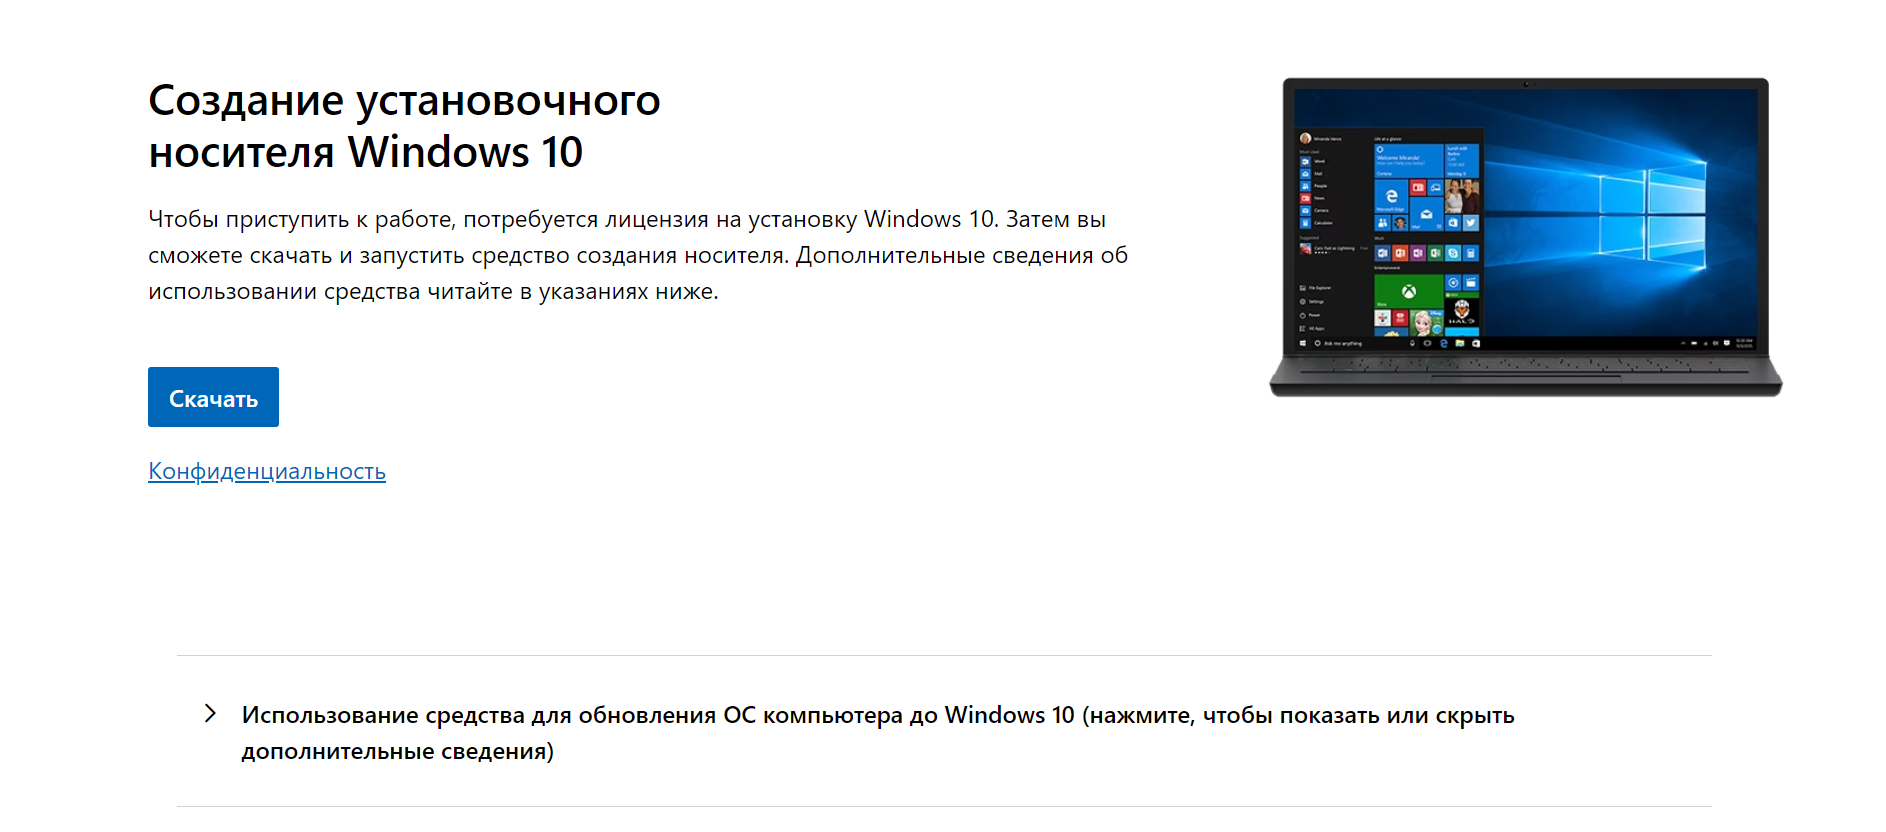Toggle the Использование средства для обновления section title
1886x832 pixels.
(x=878, y=733)
